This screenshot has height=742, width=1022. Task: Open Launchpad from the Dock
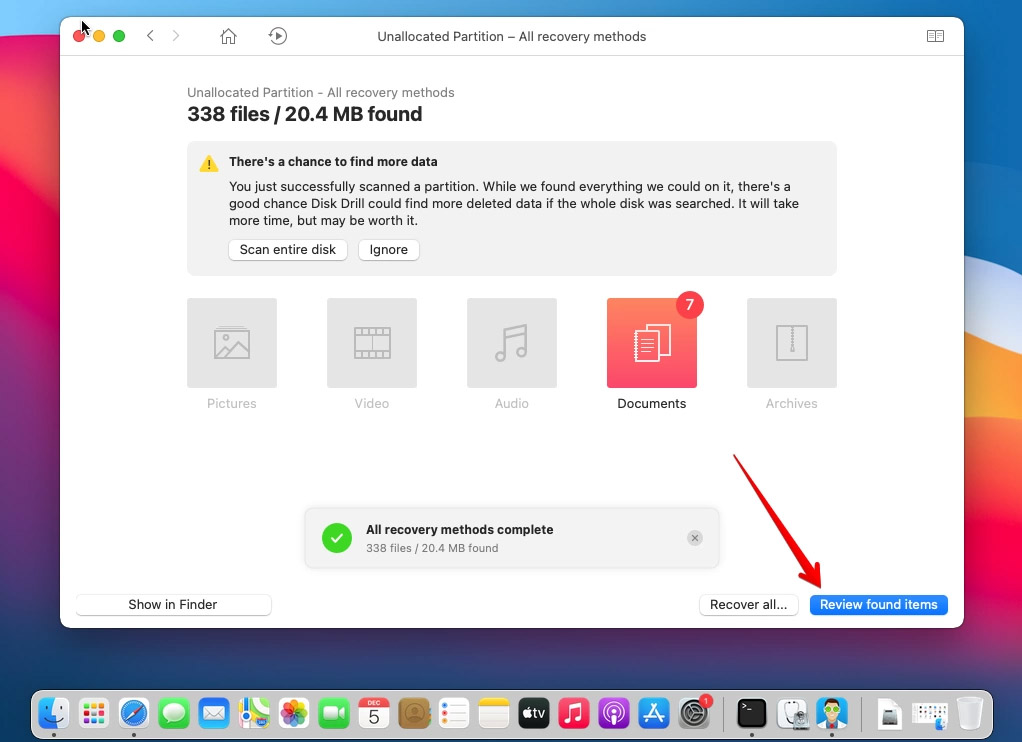pyautogui.click(x=94, y=713)
